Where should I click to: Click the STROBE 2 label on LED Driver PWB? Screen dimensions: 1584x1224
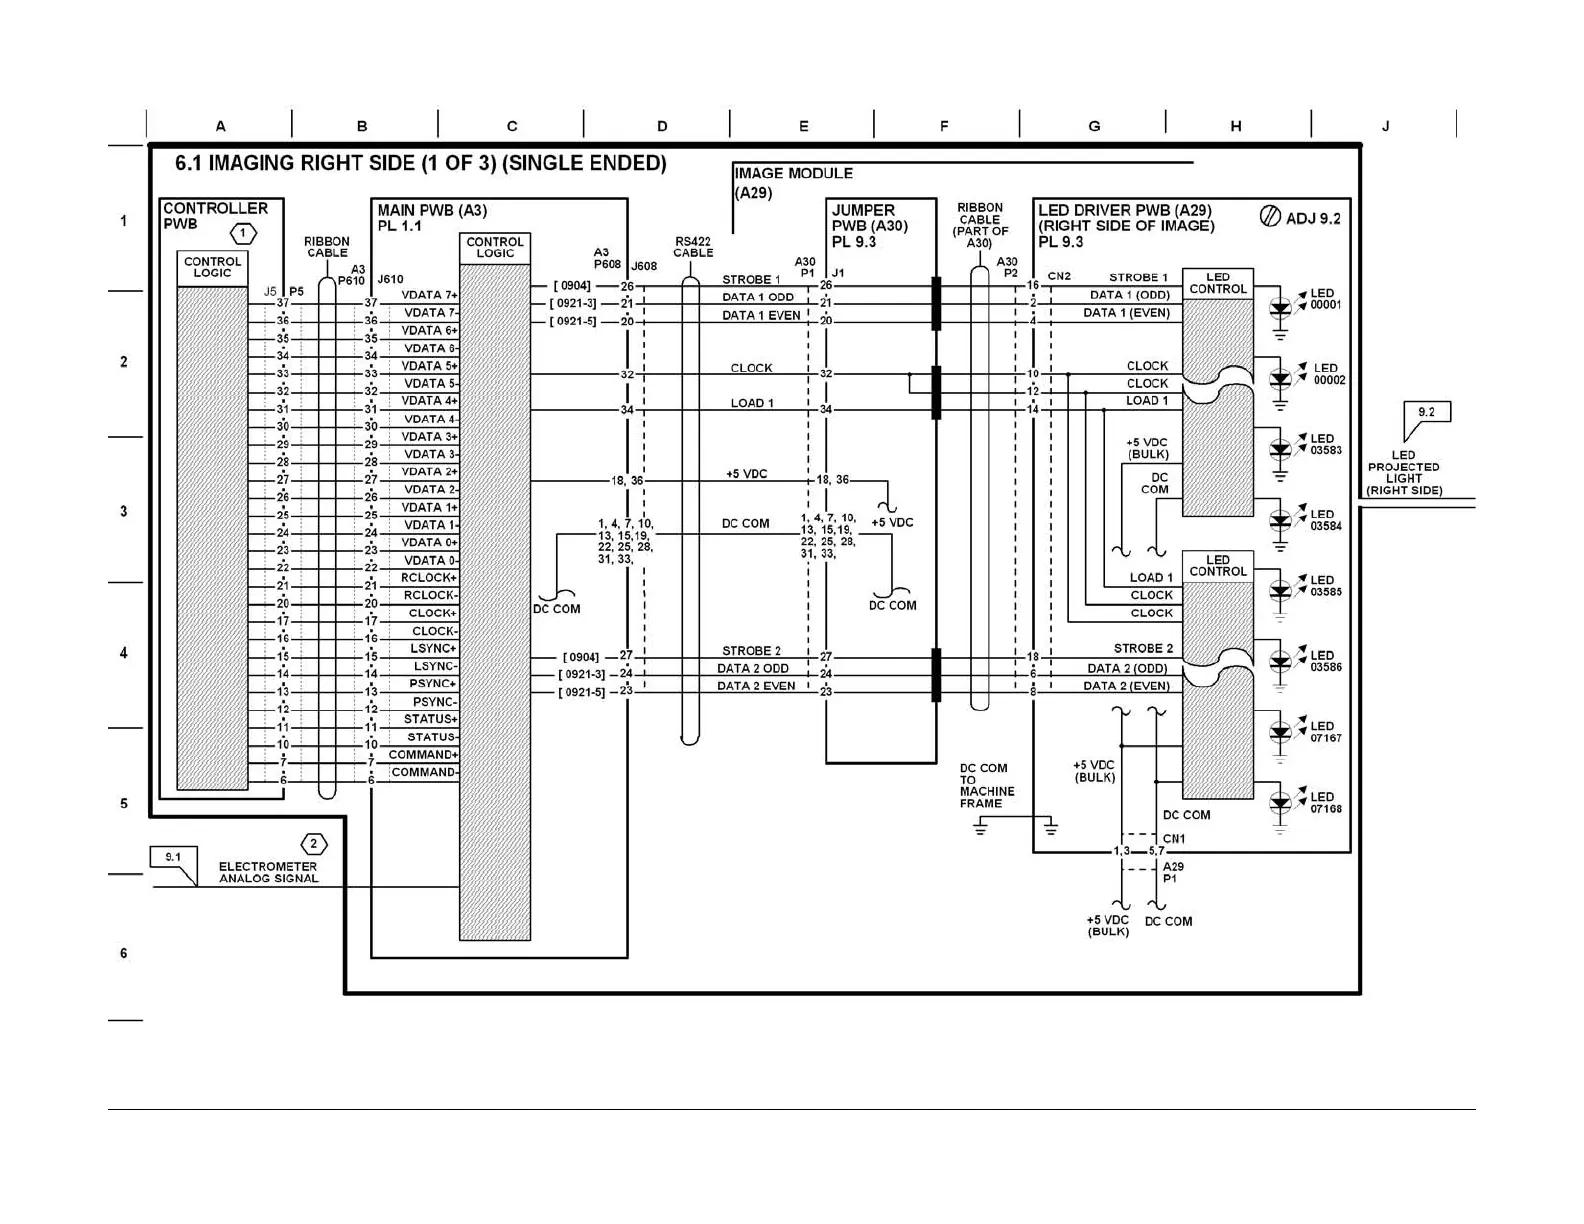pos(1143,648)
